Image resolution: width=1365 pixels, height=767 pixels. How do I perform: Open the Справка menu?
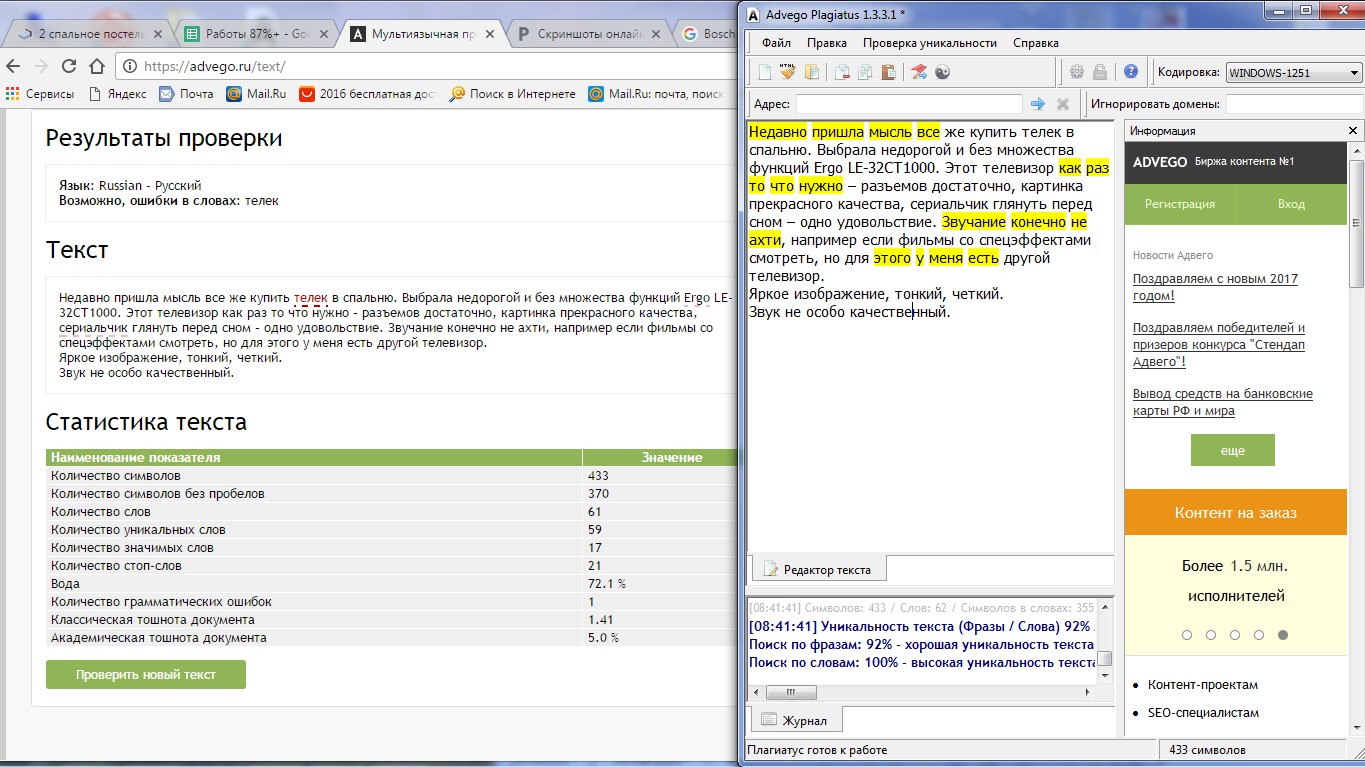[1036, 43]
